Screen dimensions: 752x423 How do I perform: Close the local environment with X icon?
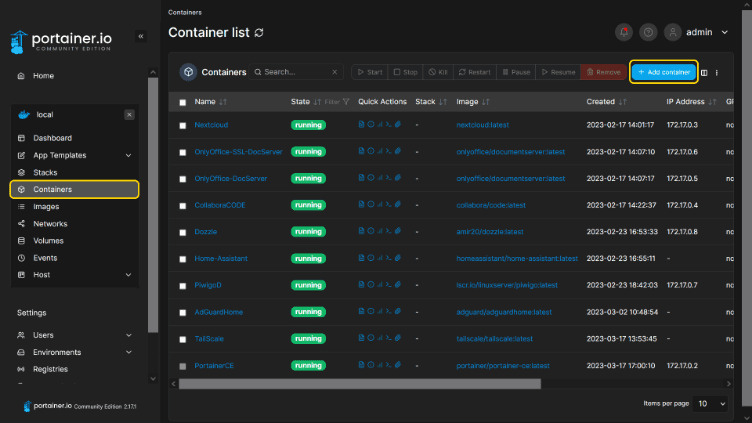pos(129,115)
